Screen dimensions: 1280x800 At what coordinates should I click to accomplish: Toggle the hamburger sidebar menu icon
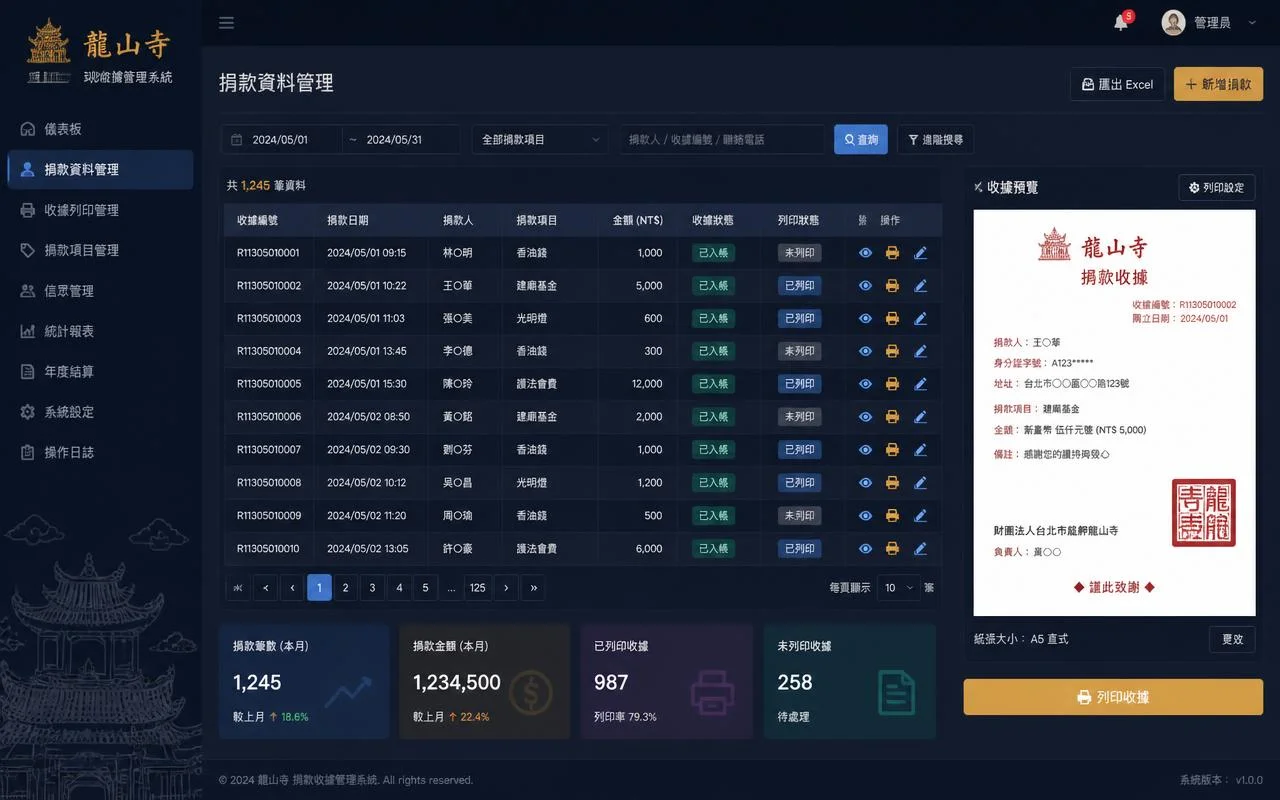(x=226, y=23)
